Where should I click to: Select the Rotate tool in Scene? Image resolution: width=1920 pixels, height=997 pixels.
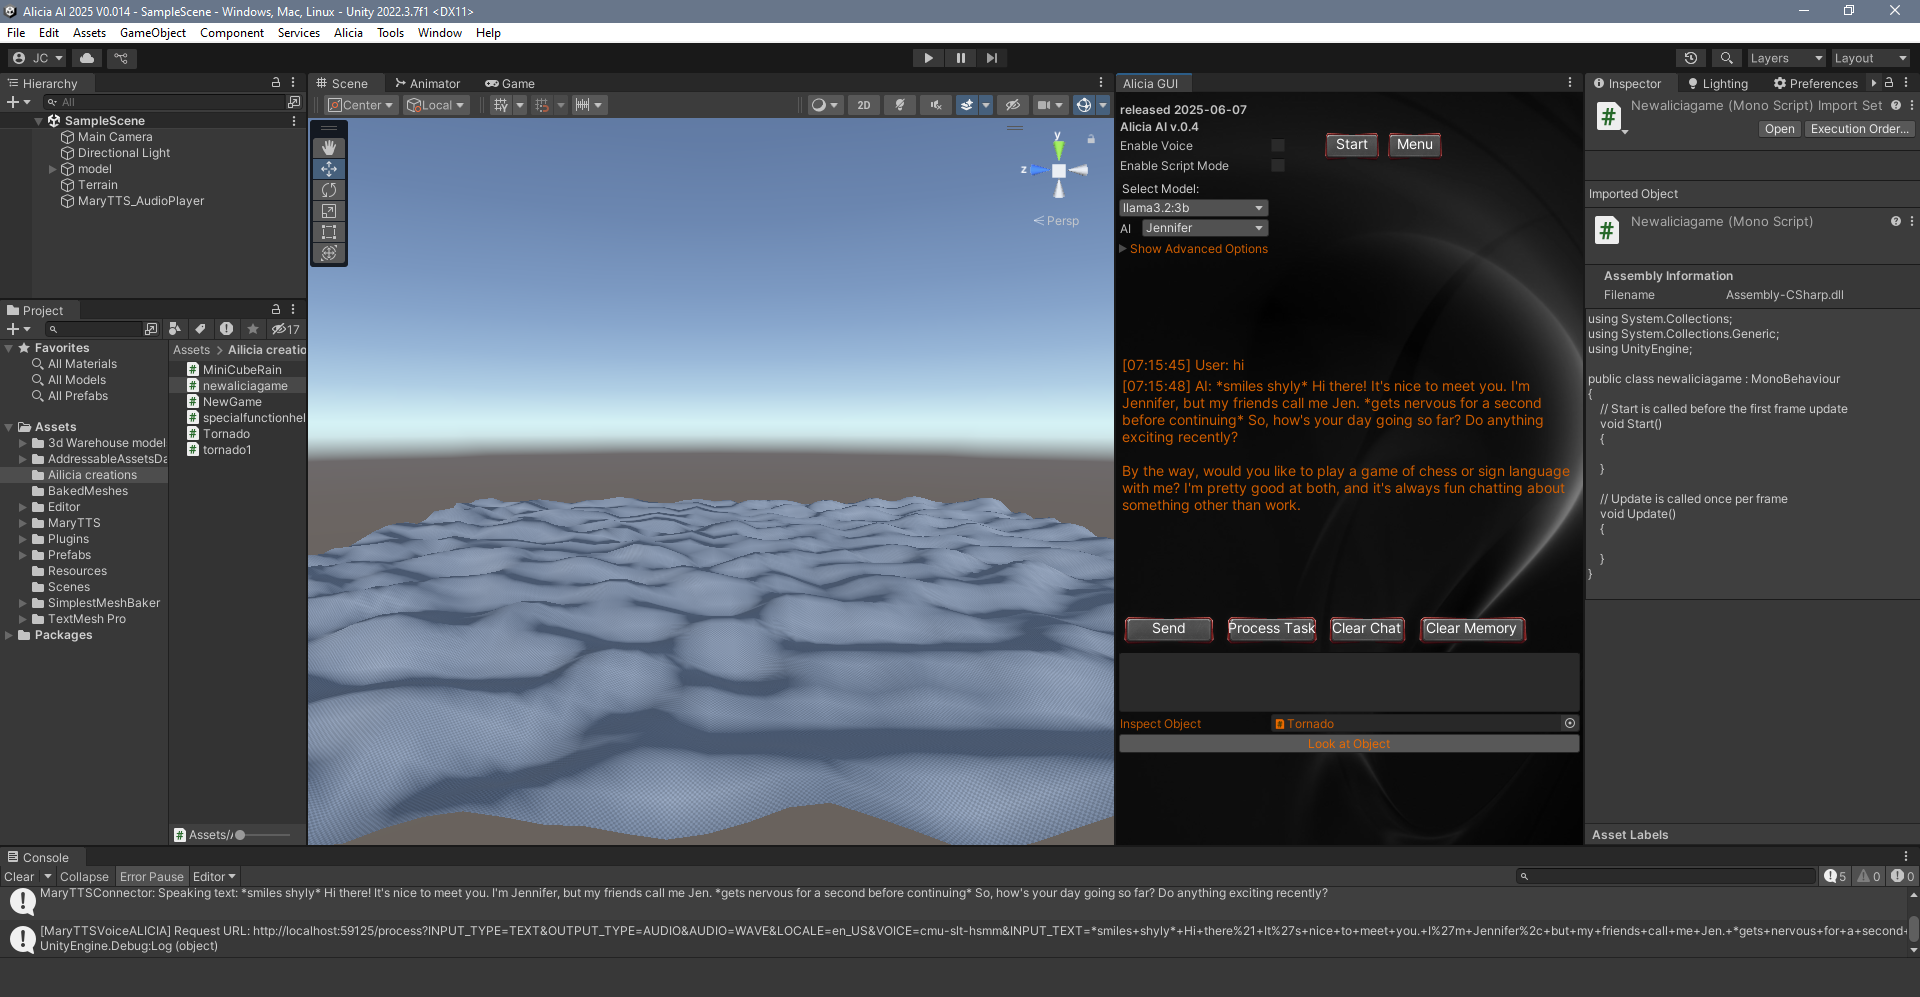point(329,190)
